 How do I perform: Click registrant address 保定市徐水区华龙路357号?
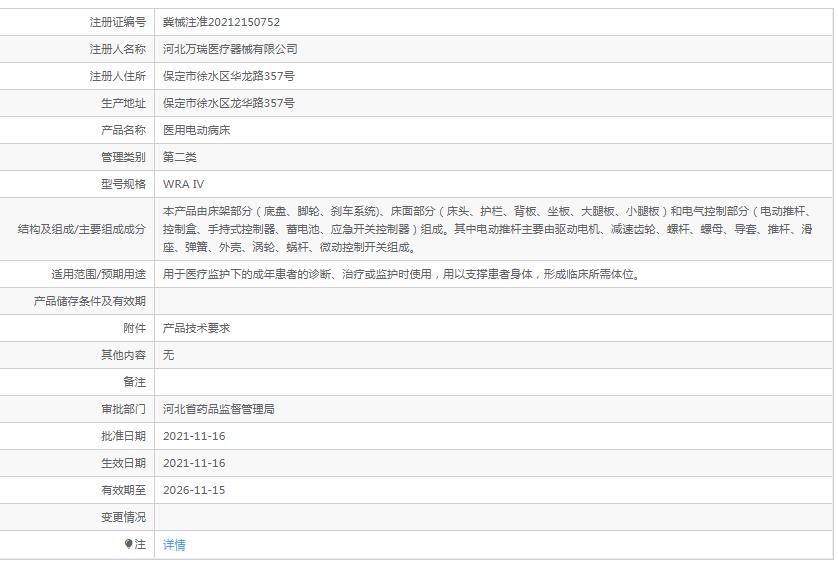coord(229,76)
